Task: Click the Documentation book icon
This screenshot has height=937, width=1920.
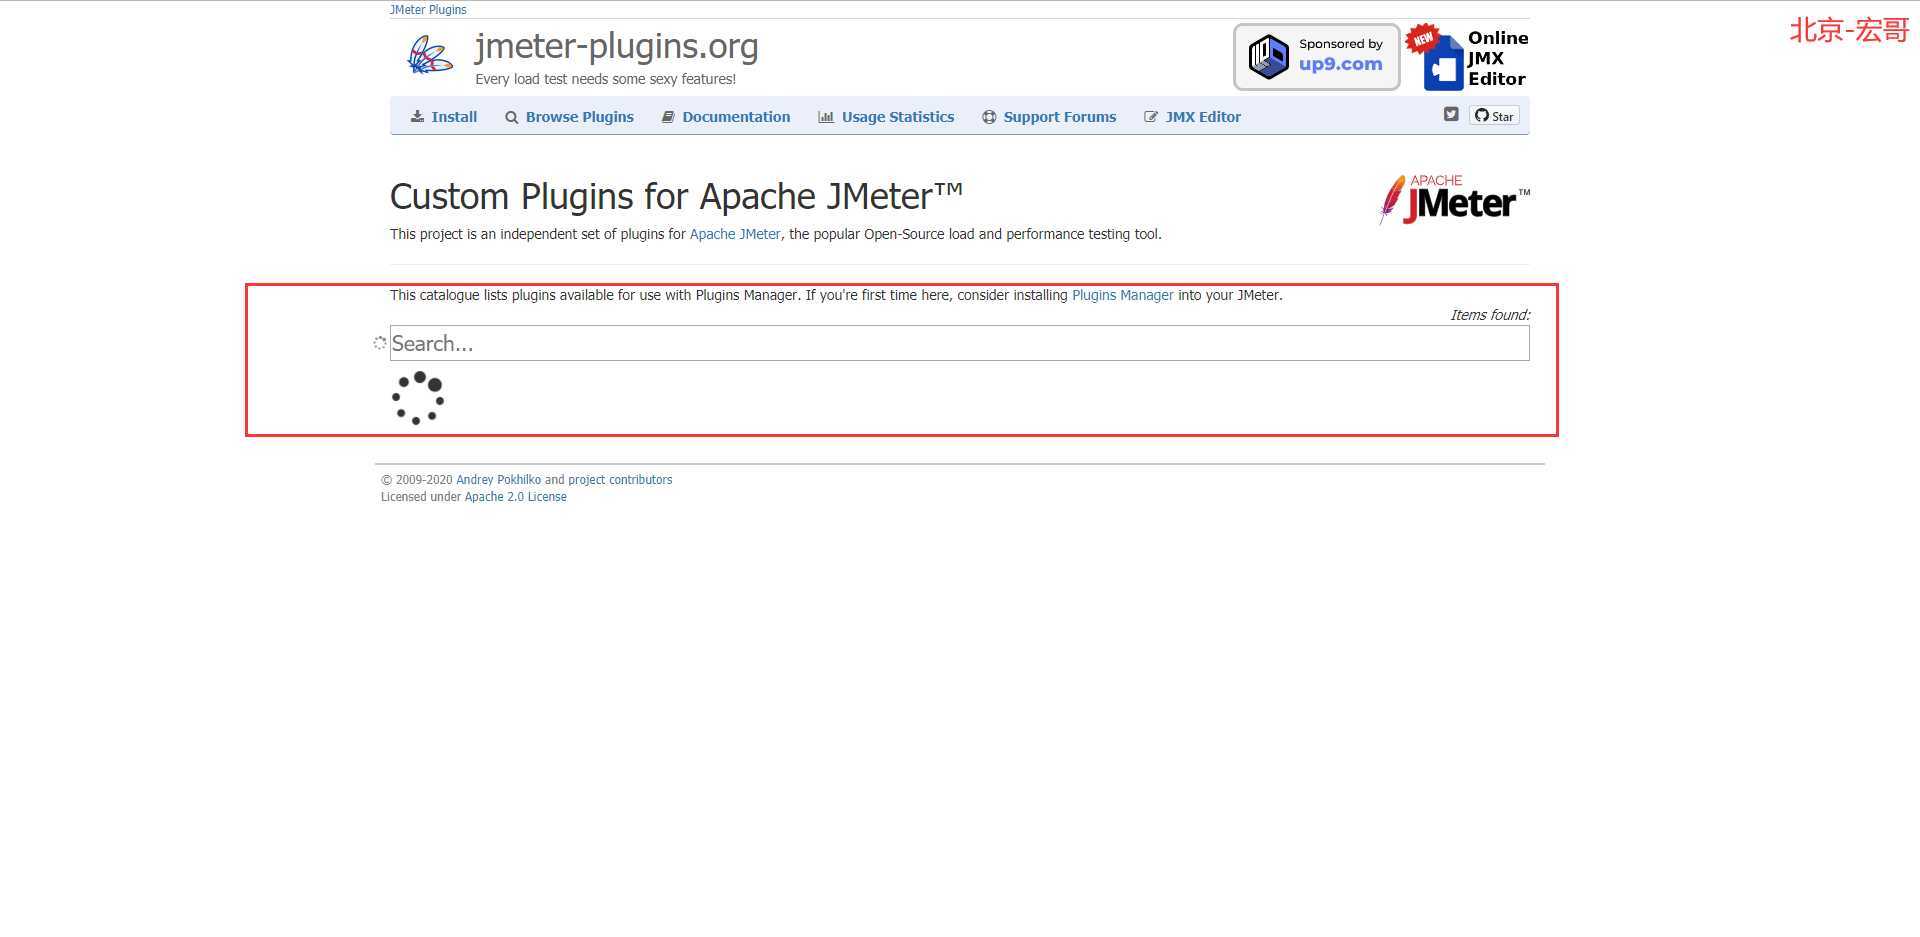Action: point(668,117)
